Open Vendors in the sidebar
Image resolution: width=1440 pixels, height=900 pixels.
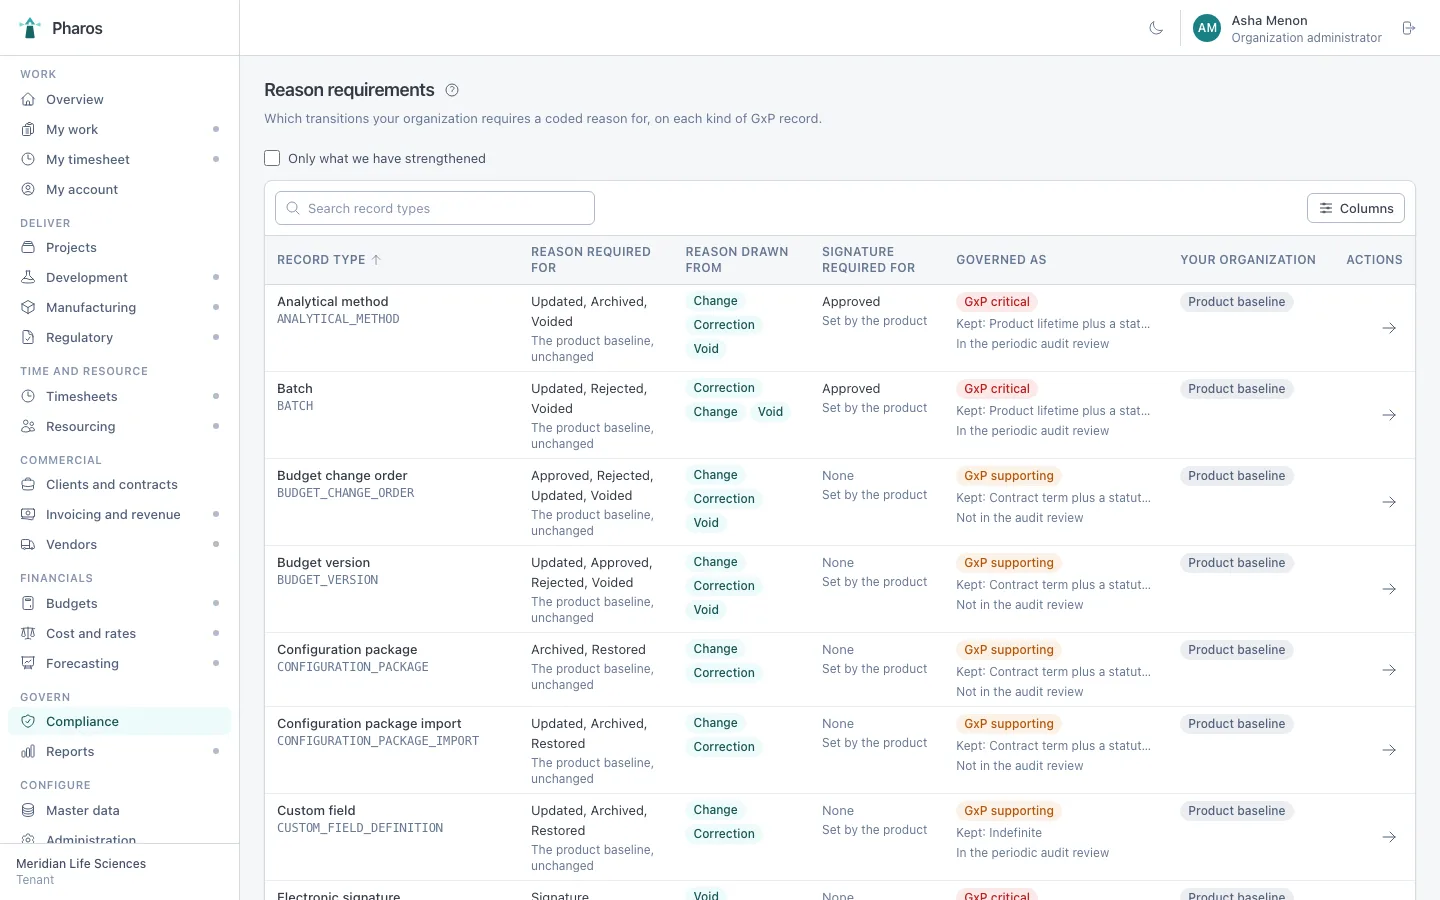(x=119, y=544)
